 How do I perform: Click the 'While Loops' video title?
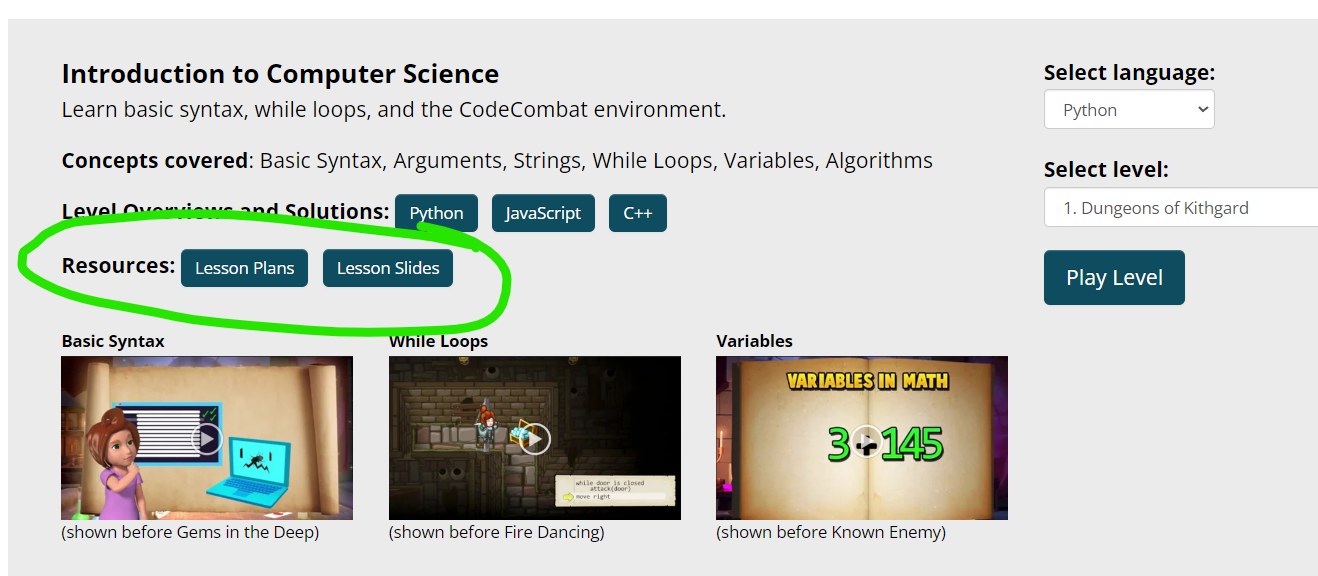click(439, 341)
